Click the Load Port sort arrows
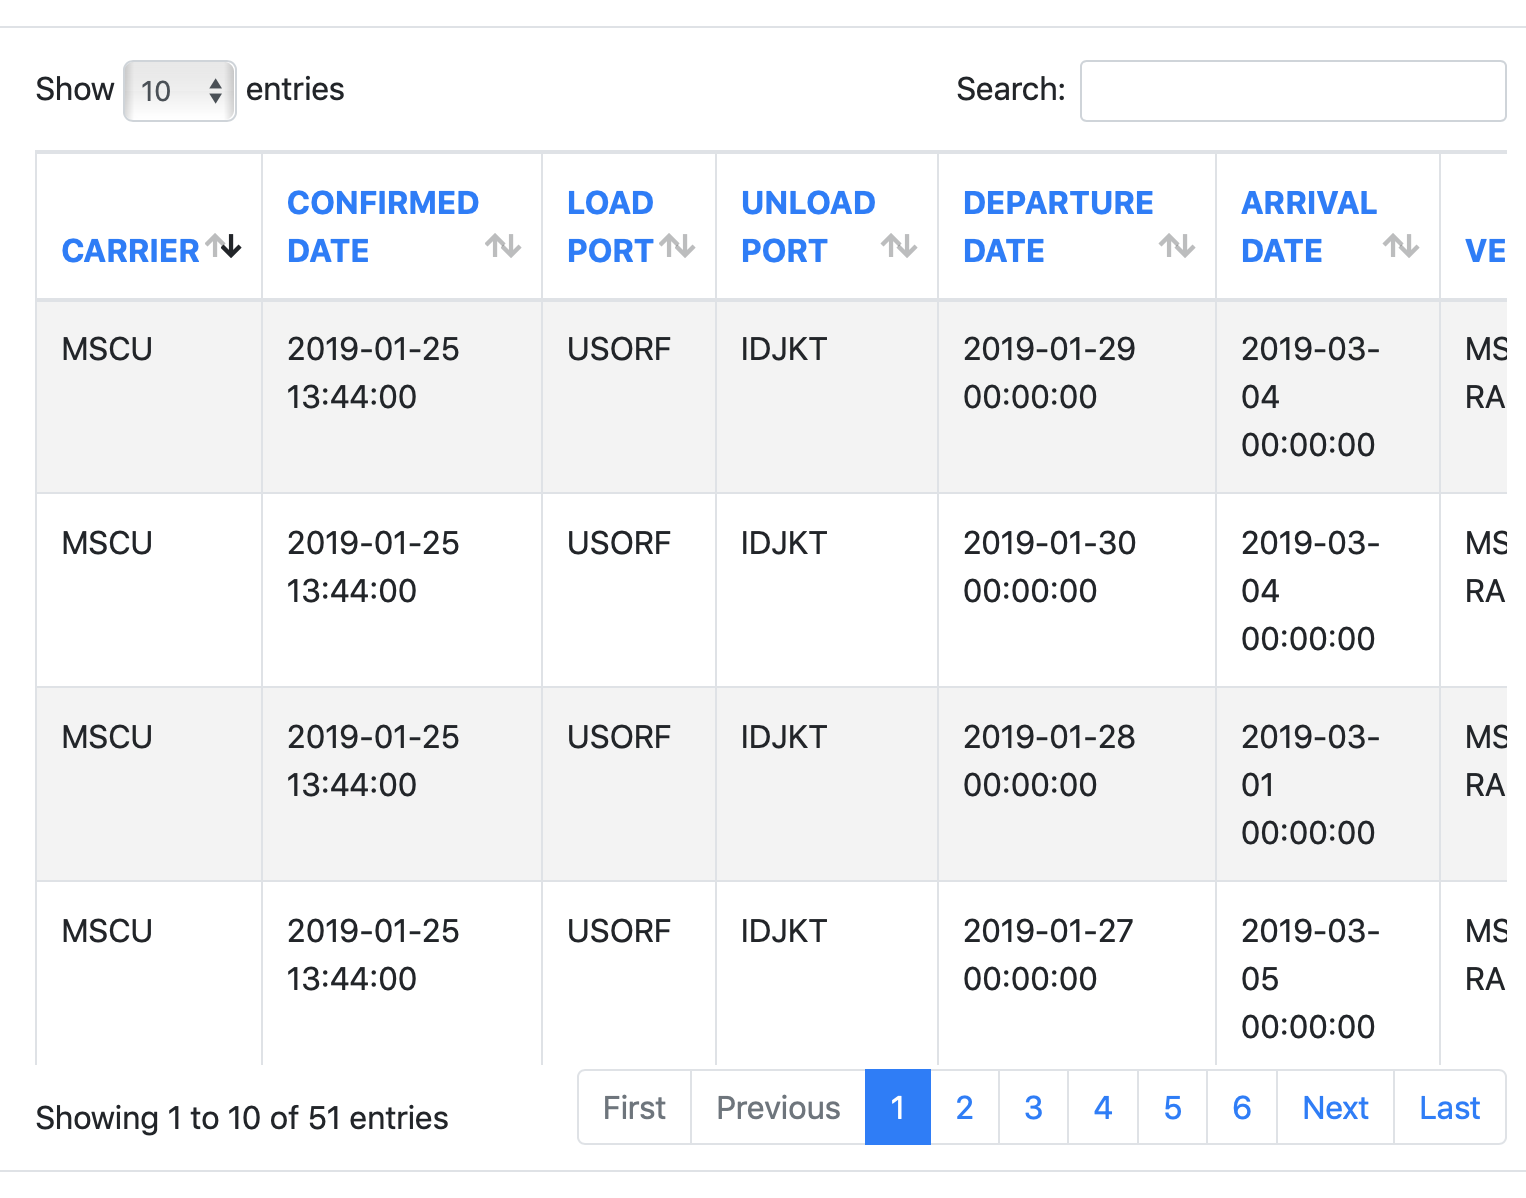The height and width of the screenshot is (1198, 1526). 678,246
